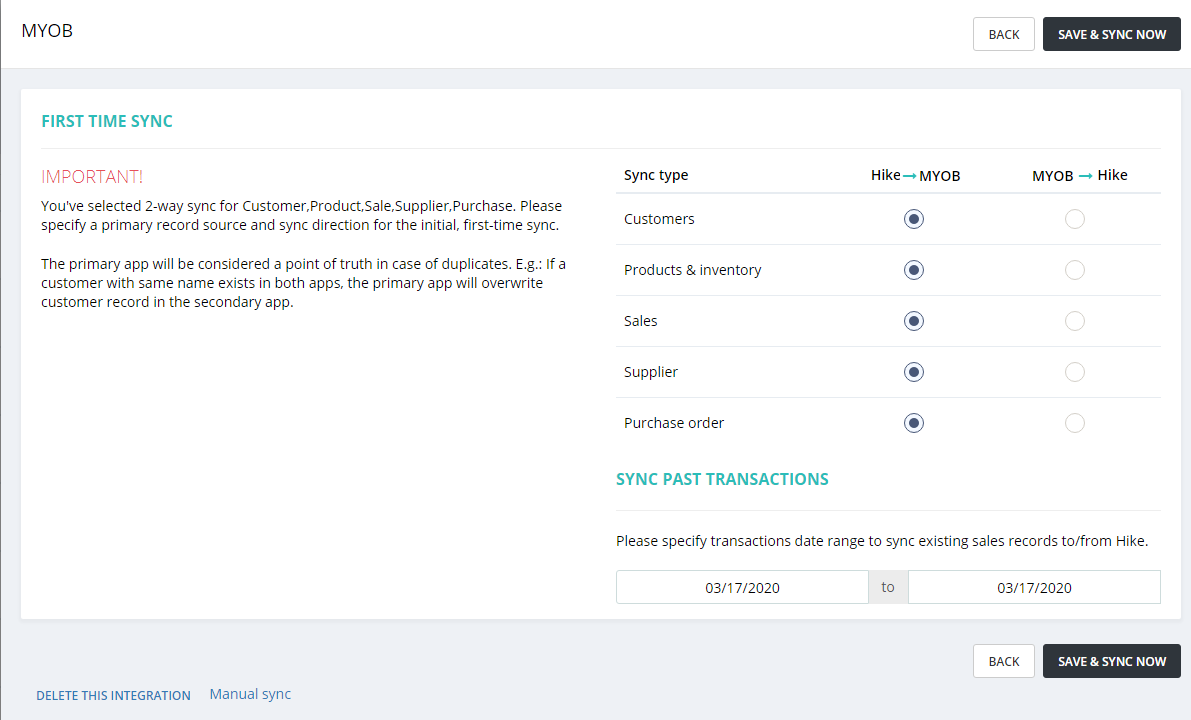The height and width of the screenshot is (720, 1191).
Task: Select MYOB to Hike for Products & inventory
Action: pyautogui.click(x=1075, y=270)
